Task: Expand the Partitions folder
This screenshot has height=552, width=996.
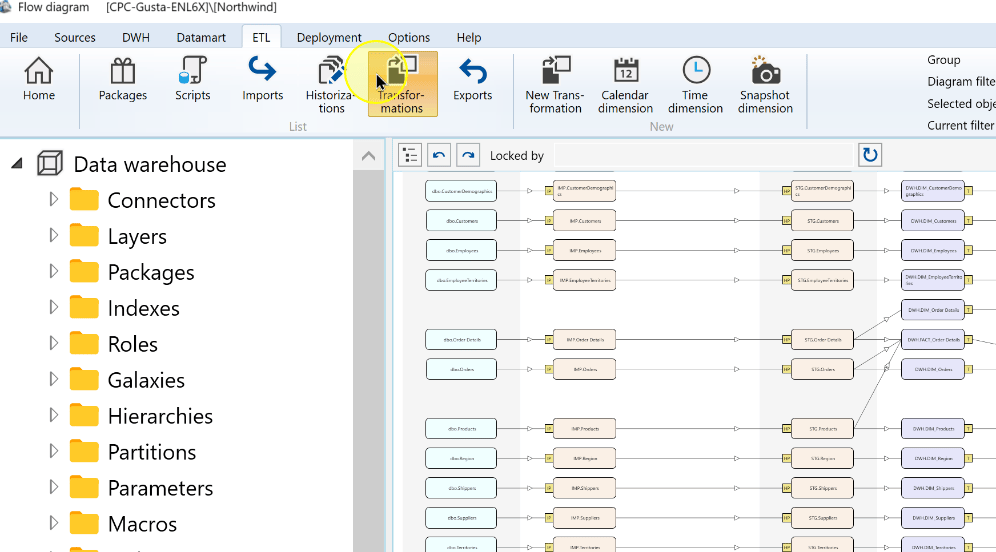Action: (53, 451)
